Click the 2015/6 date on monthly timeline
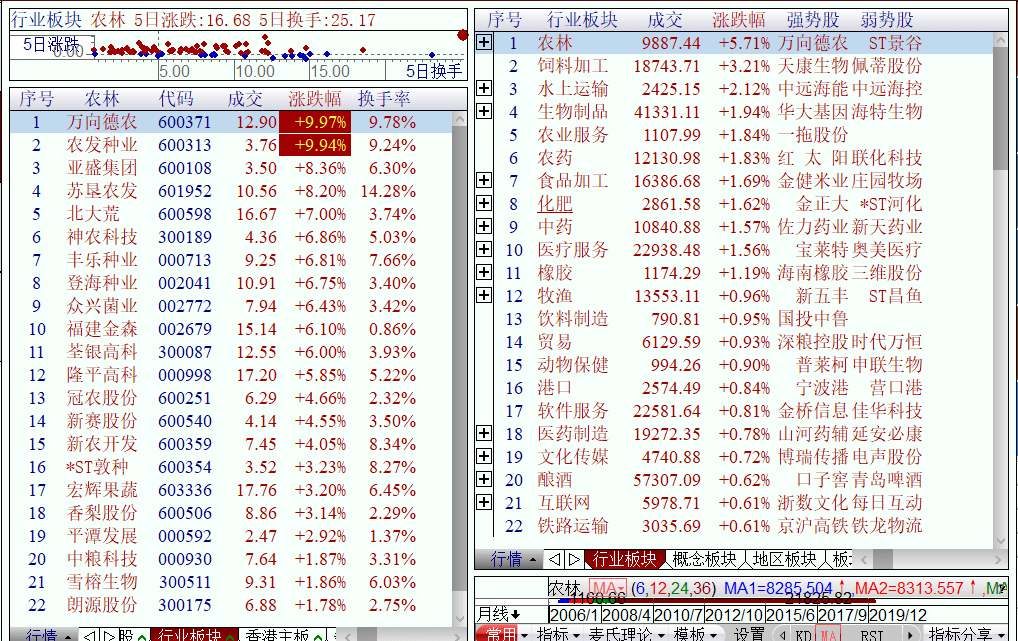The width and height of the screenshot is (1018, 641). pos(790,614)
